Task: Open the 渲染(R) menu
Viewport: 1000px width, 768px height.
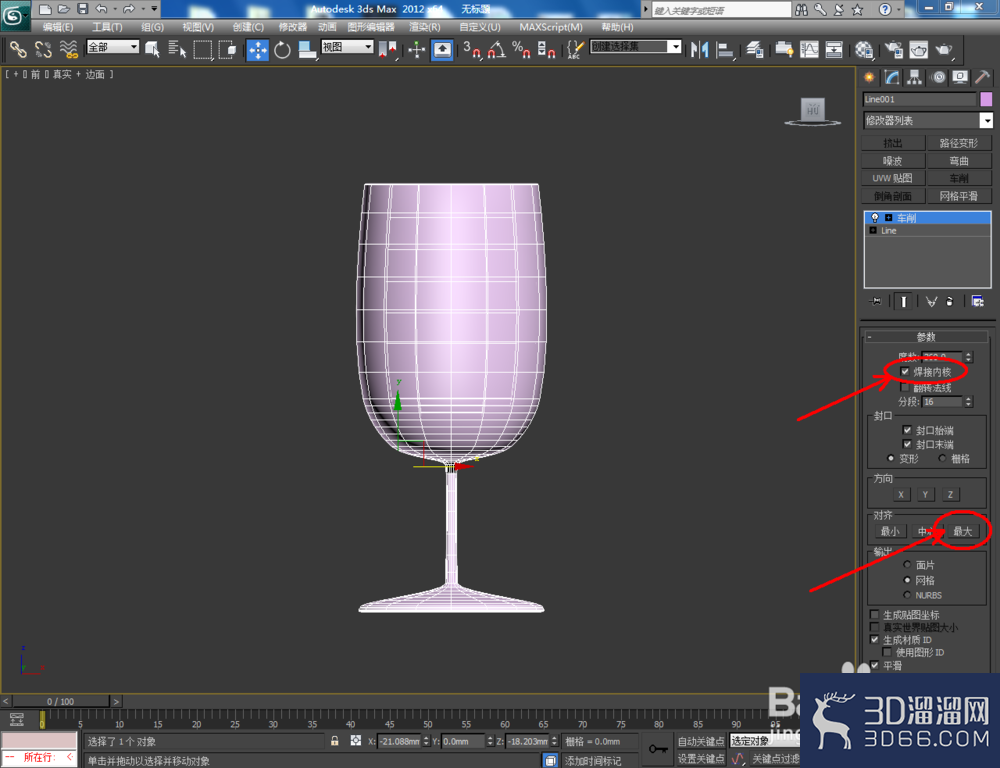Action: click(x=425, y=27)
